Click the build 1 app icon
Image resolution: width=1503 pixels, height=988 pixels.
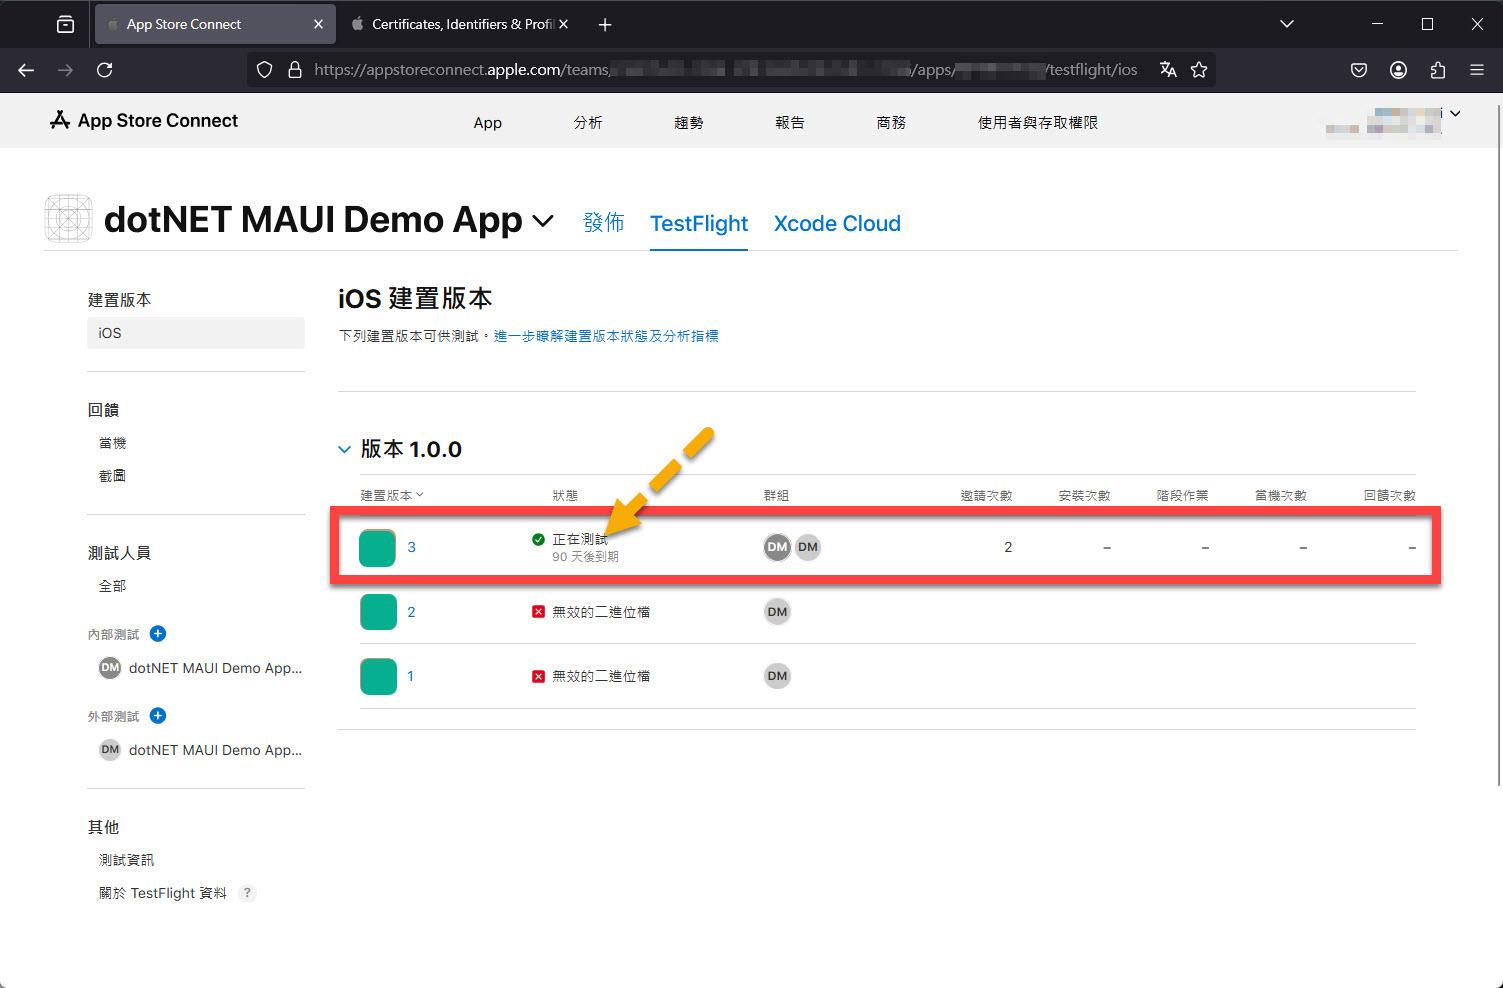pos(378,676)
